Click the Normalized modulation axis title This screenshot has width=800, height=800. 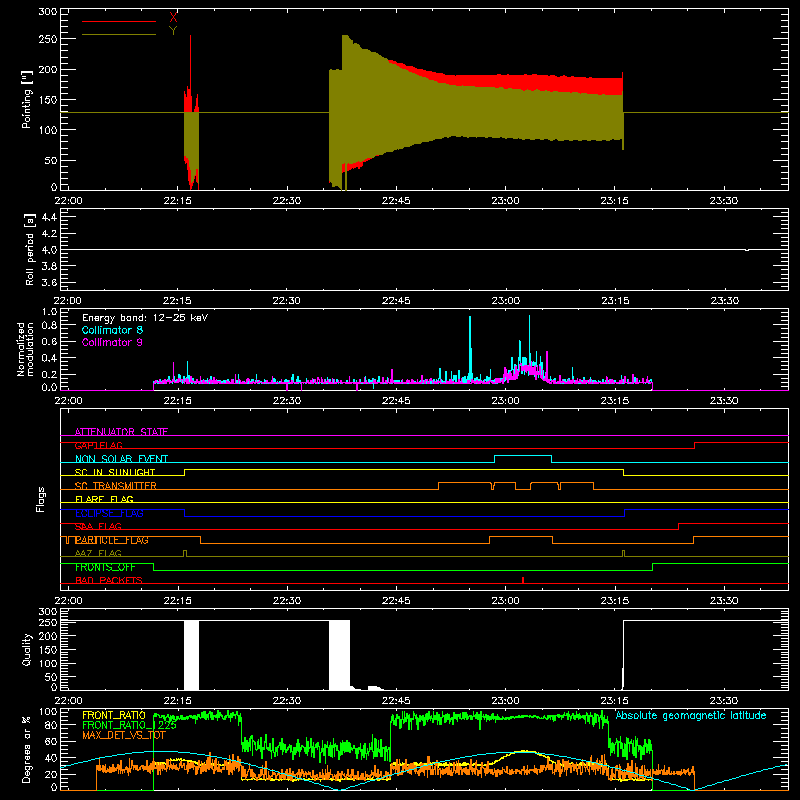(x=26, y=349)
